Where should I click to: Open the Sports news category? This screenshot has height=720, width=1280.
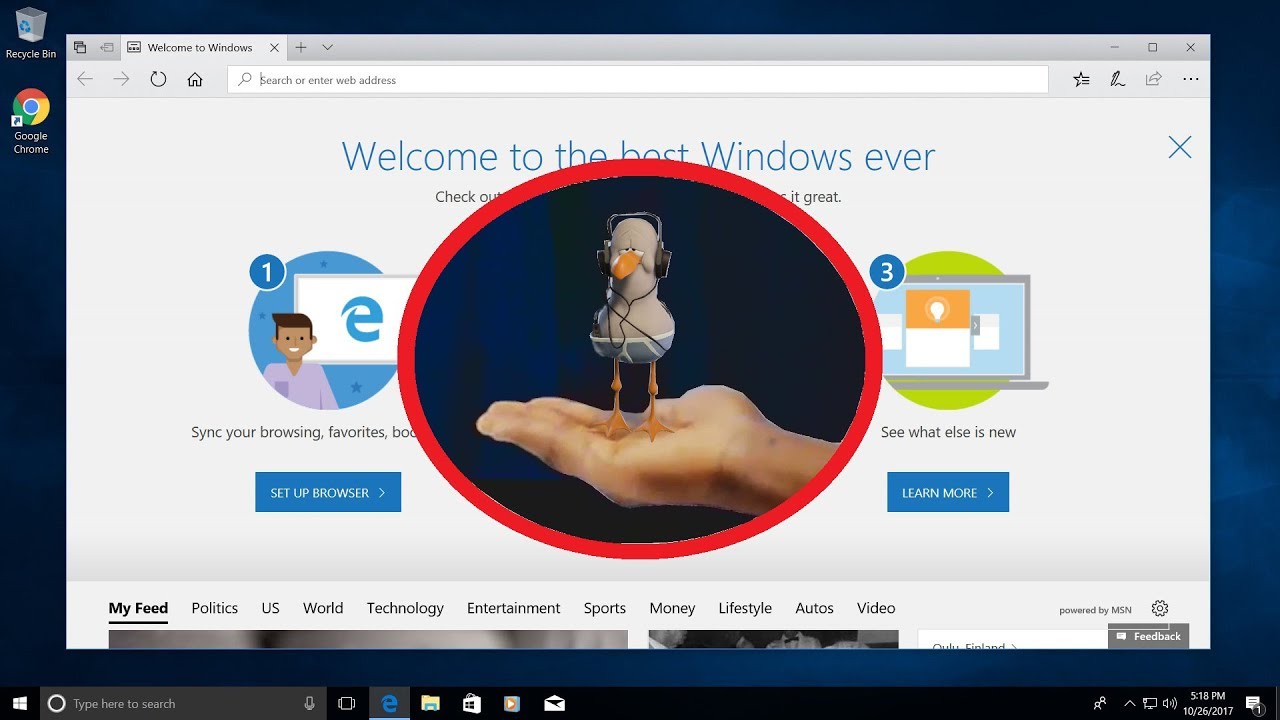[x=605, y=608]
